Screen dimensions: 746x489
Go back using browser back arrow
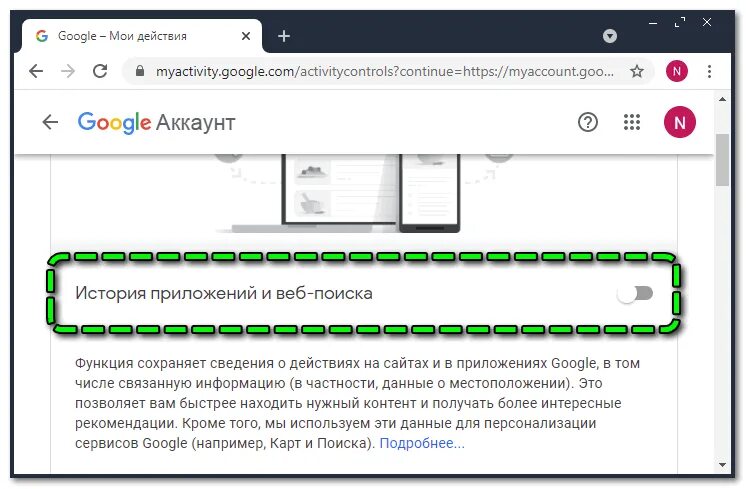pos(36,71)
